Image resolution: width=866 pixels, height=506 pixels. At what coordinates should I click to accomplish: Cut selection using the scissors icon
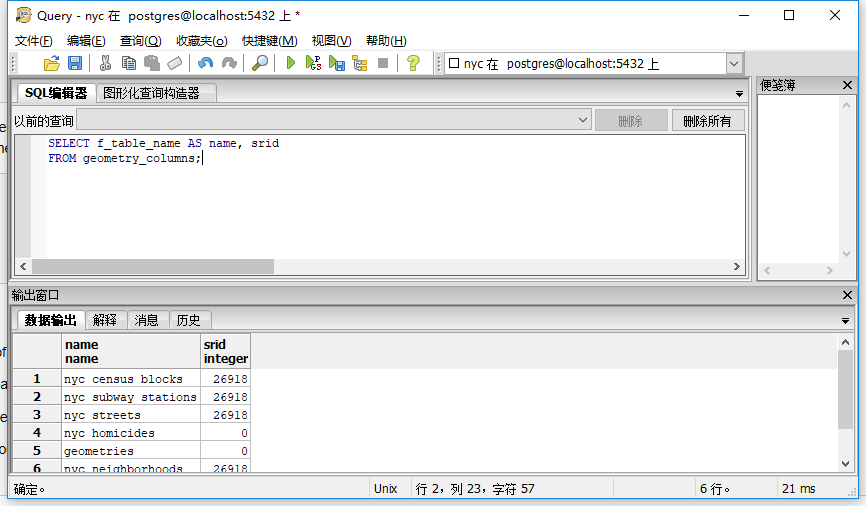[105, 64]
